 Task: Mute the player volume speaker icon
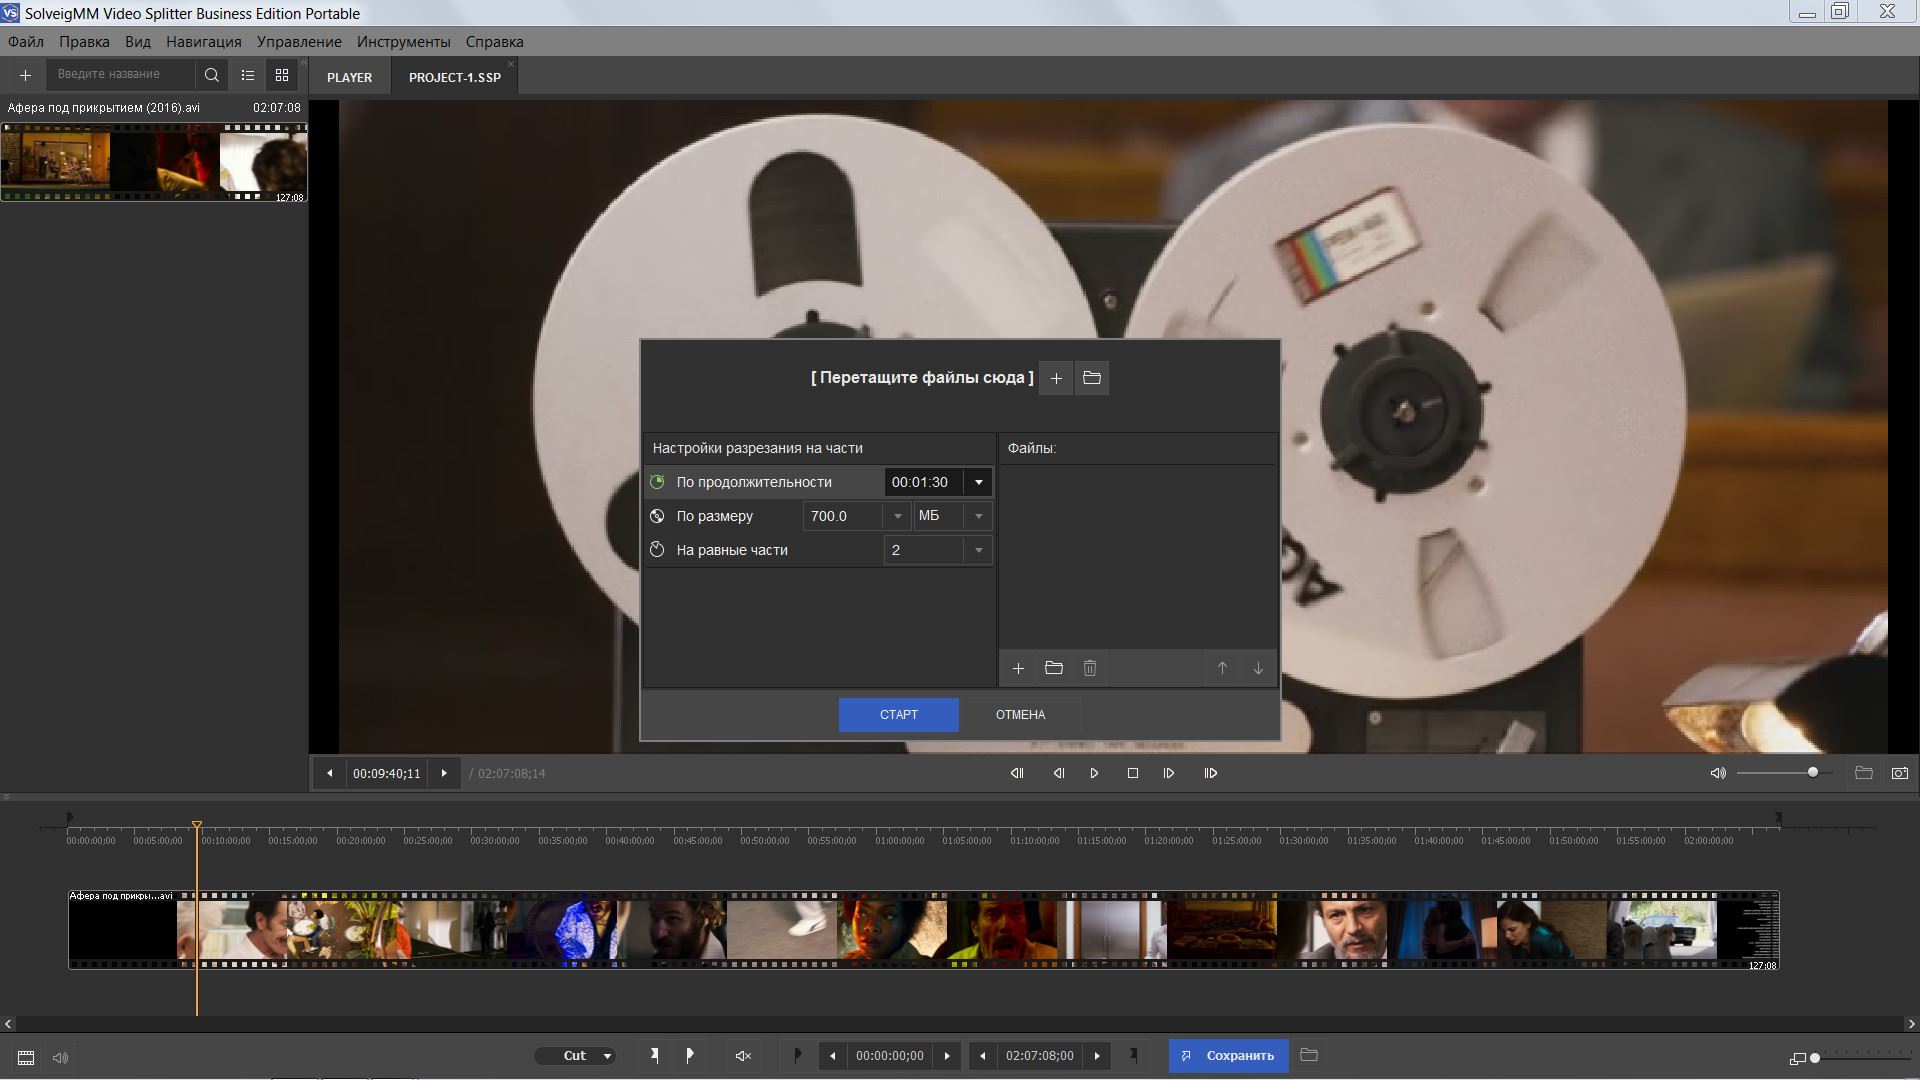pyautogui.click(x=1718, y=773)
